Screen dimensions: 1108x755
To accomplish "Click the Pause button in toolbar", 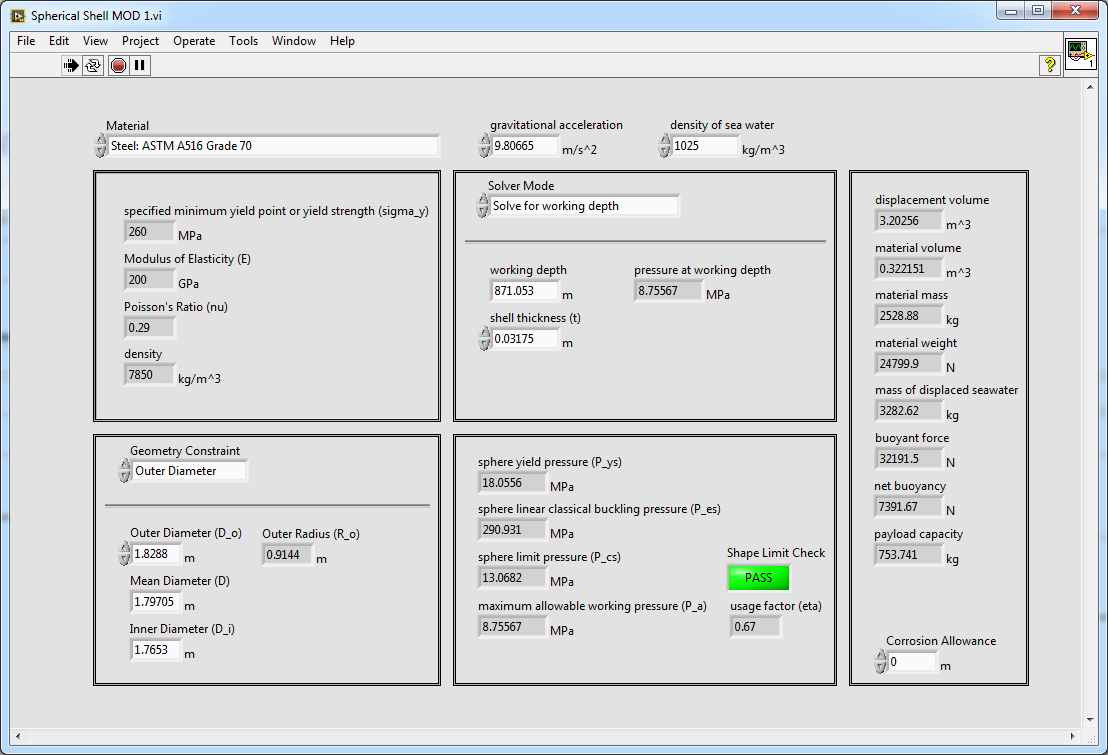I will [140, 65].
